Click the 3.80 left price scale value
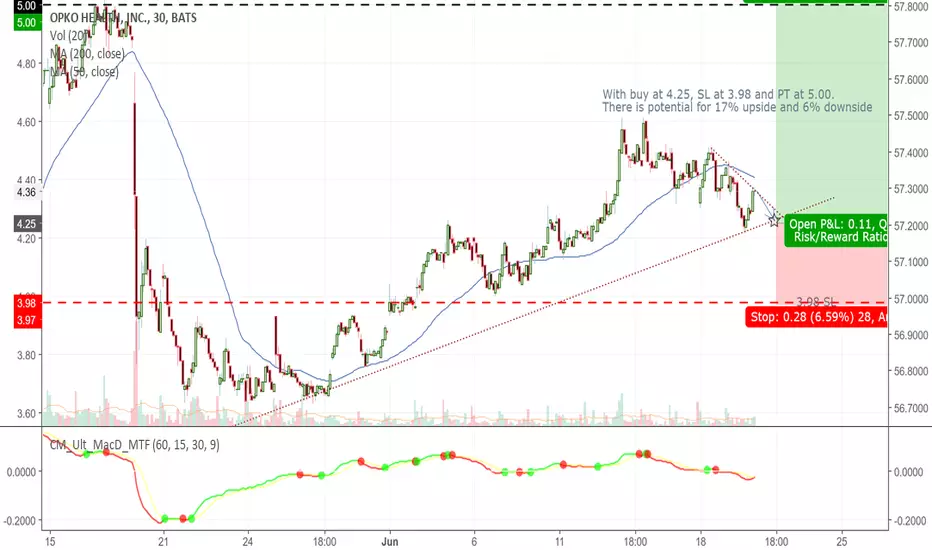Viewport: 932px width, 550px height. tap(26, 356)
